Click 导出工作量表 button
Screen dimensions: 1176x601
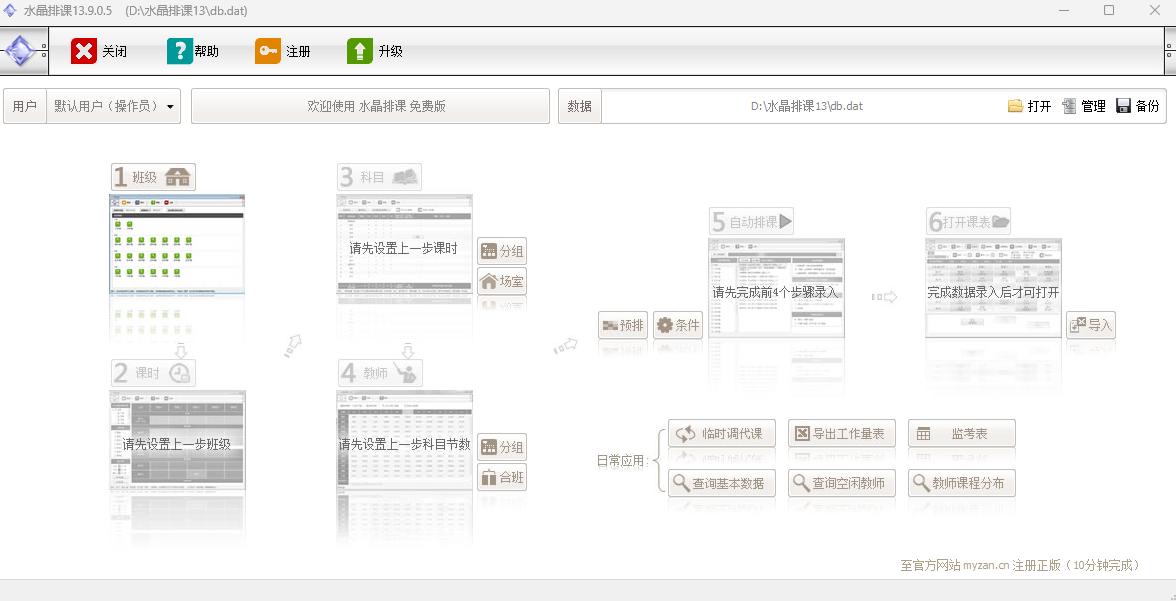tap(842, 433)
